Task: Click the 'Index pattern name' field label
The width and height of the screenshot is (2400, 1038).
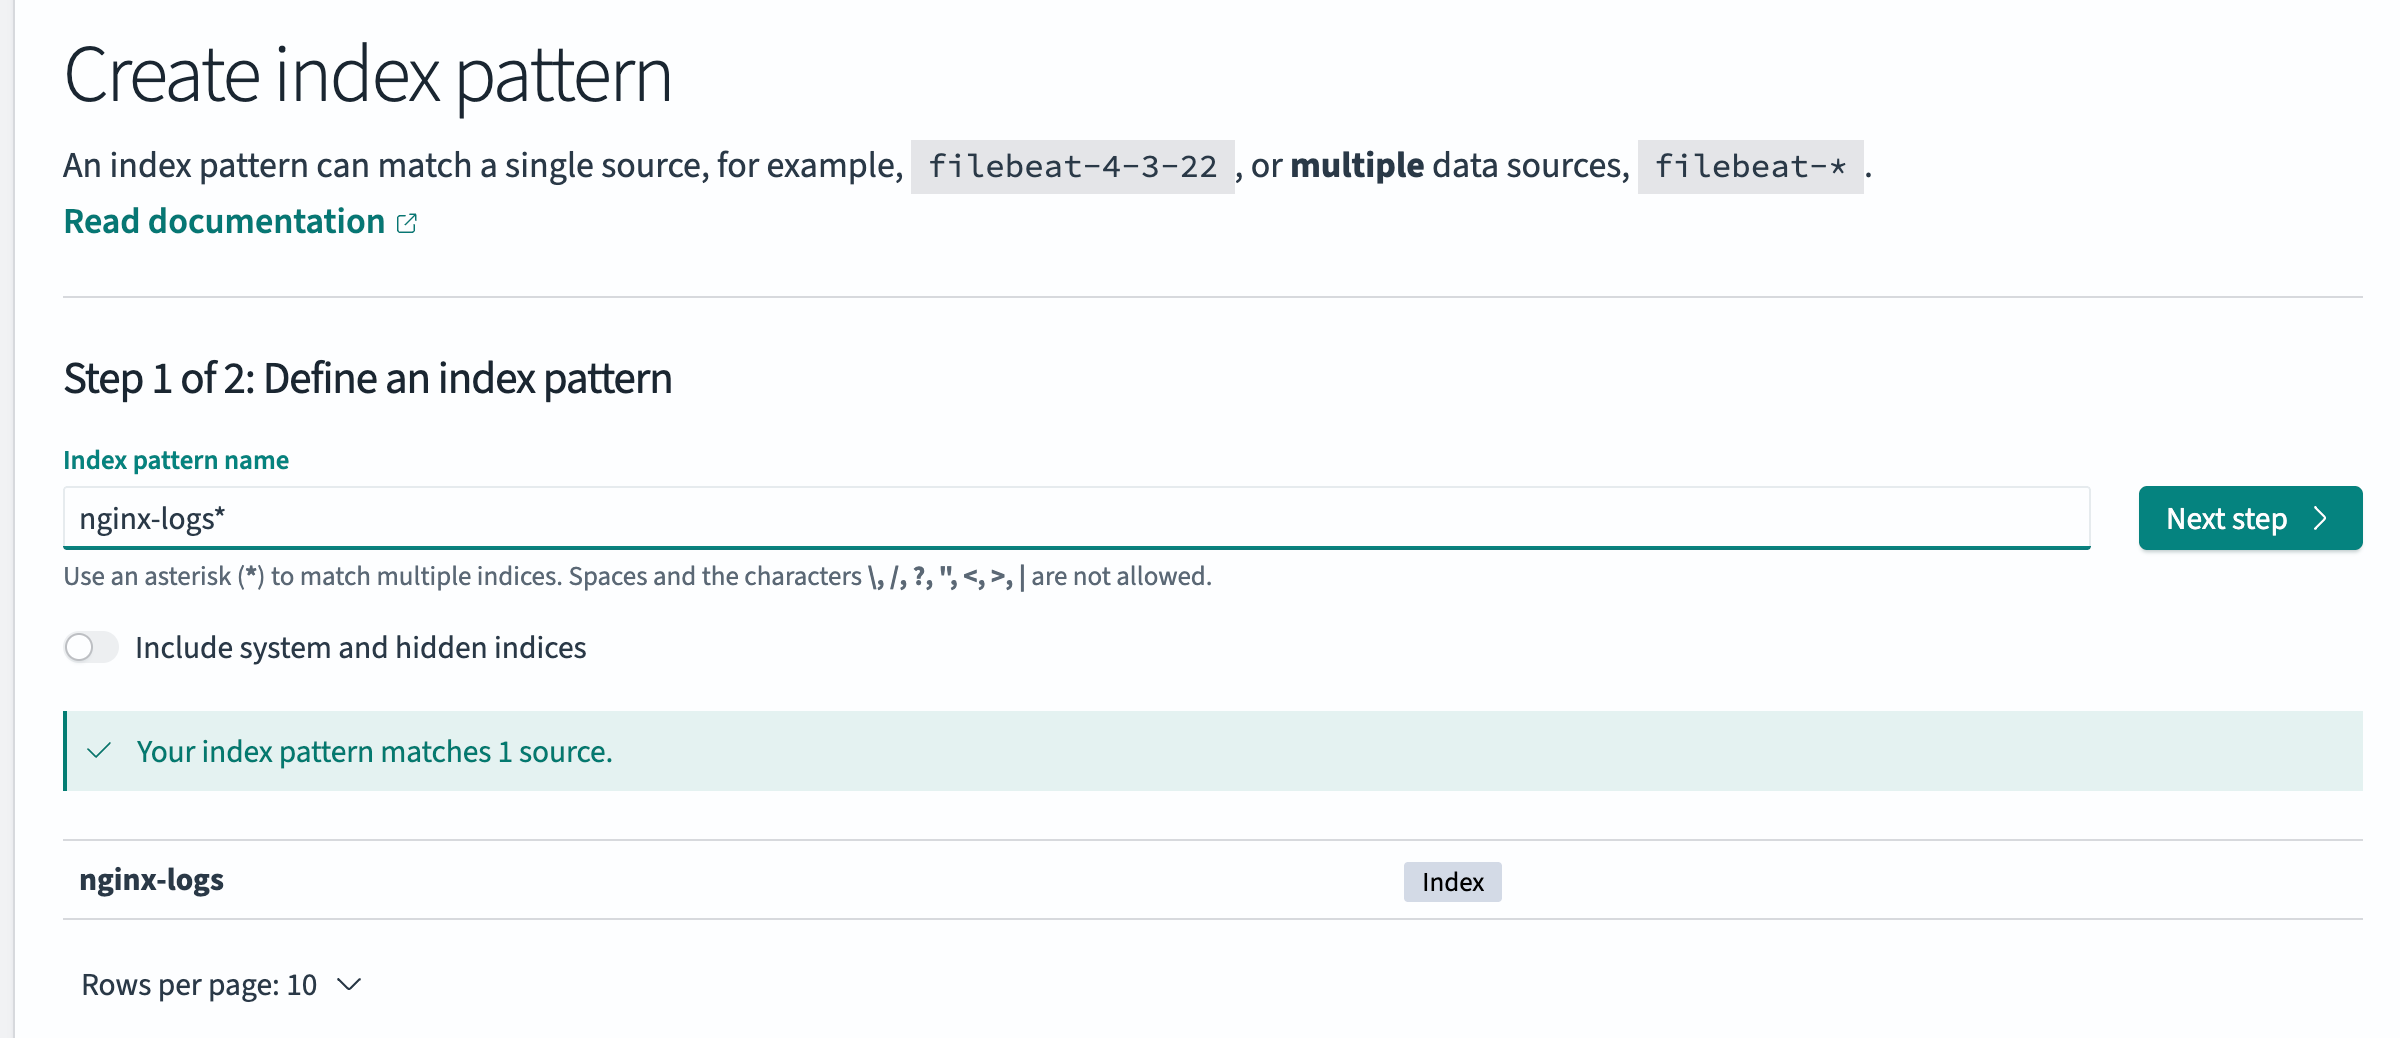Action: tap(176, 460)
